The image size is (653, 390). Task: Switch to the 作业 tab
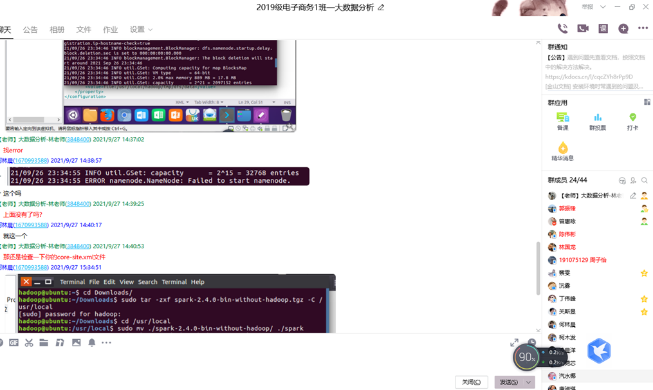click(x=110, y=30)
